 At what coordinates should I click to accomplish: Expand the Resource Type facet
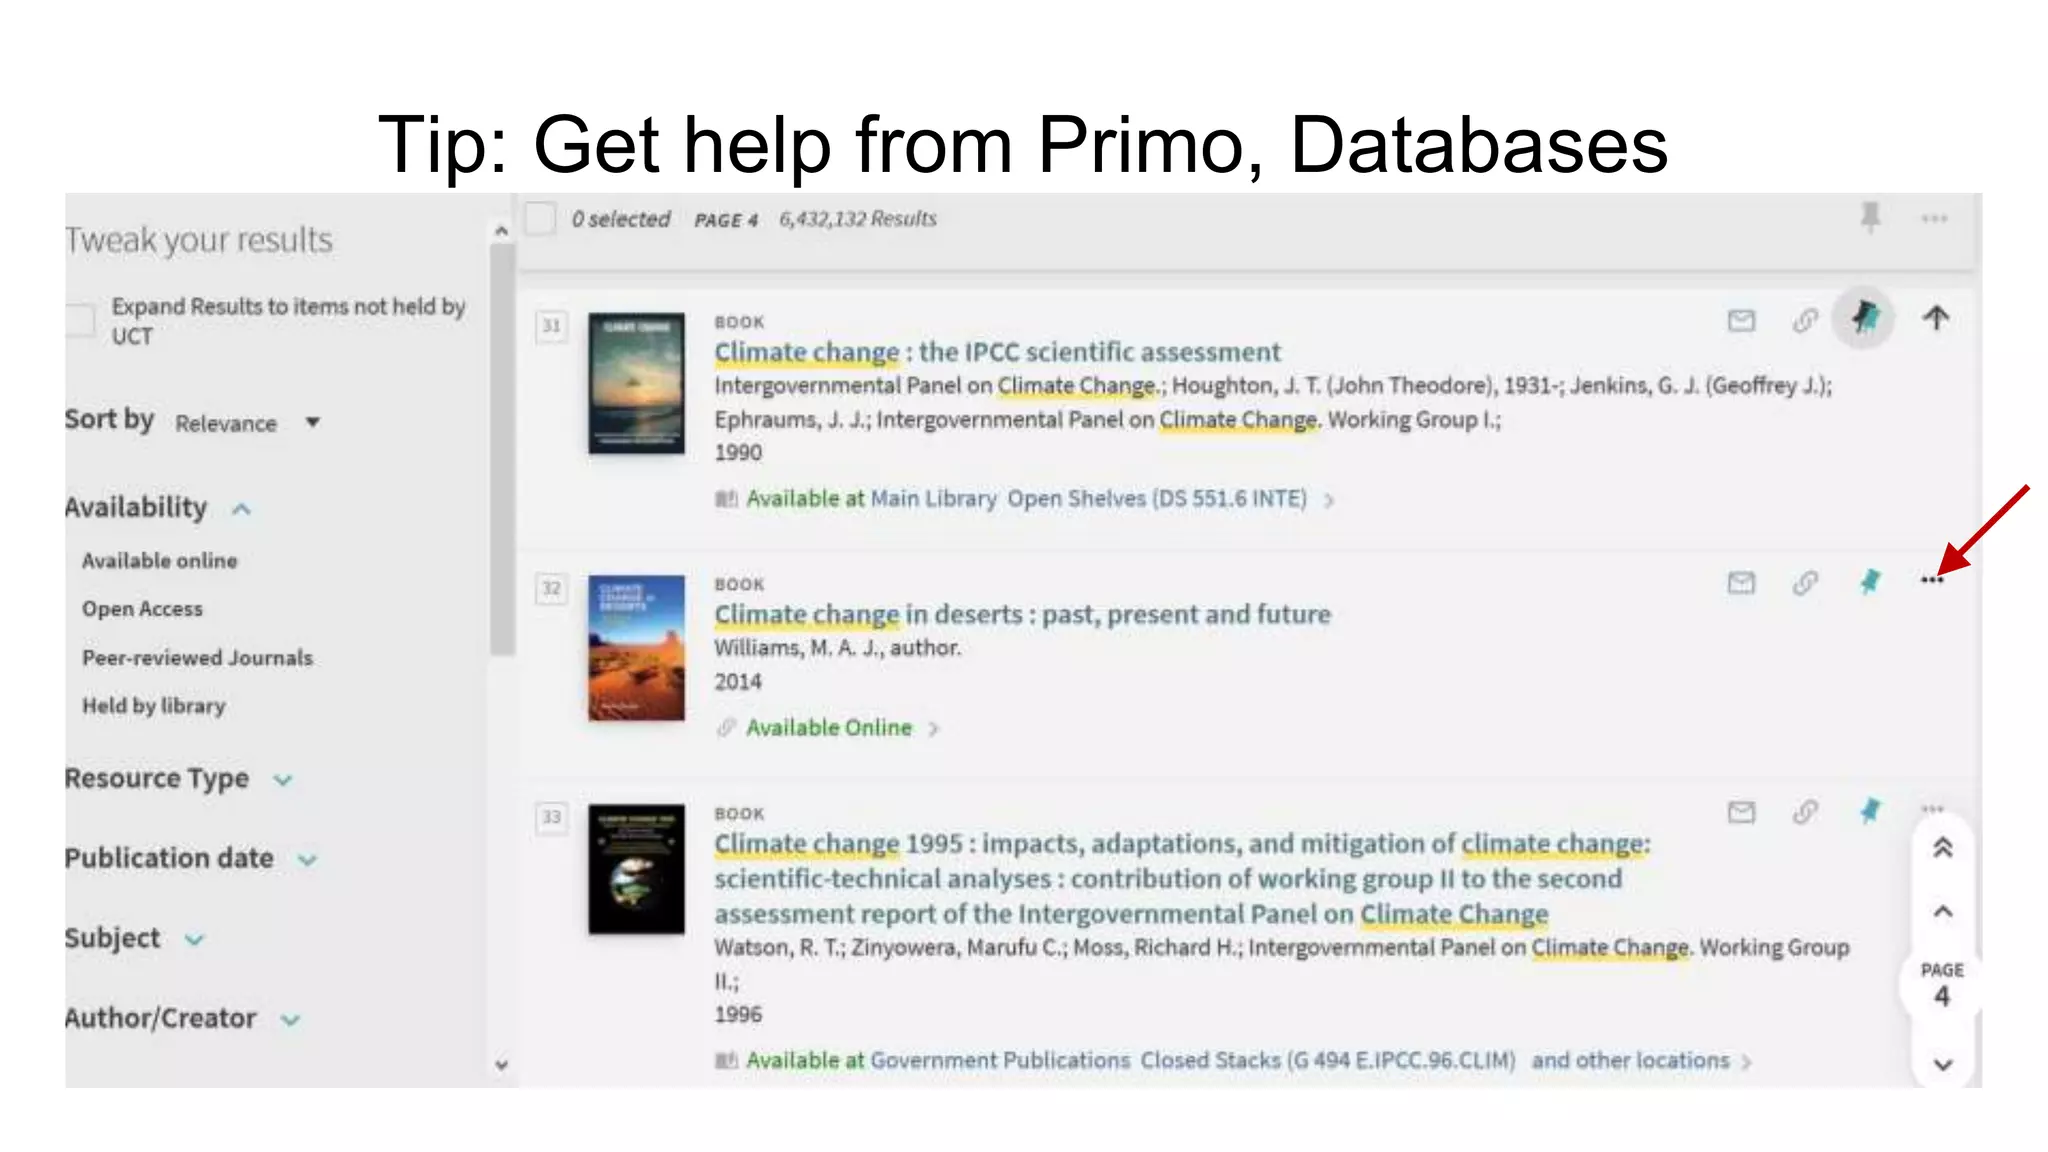point(283,780)
